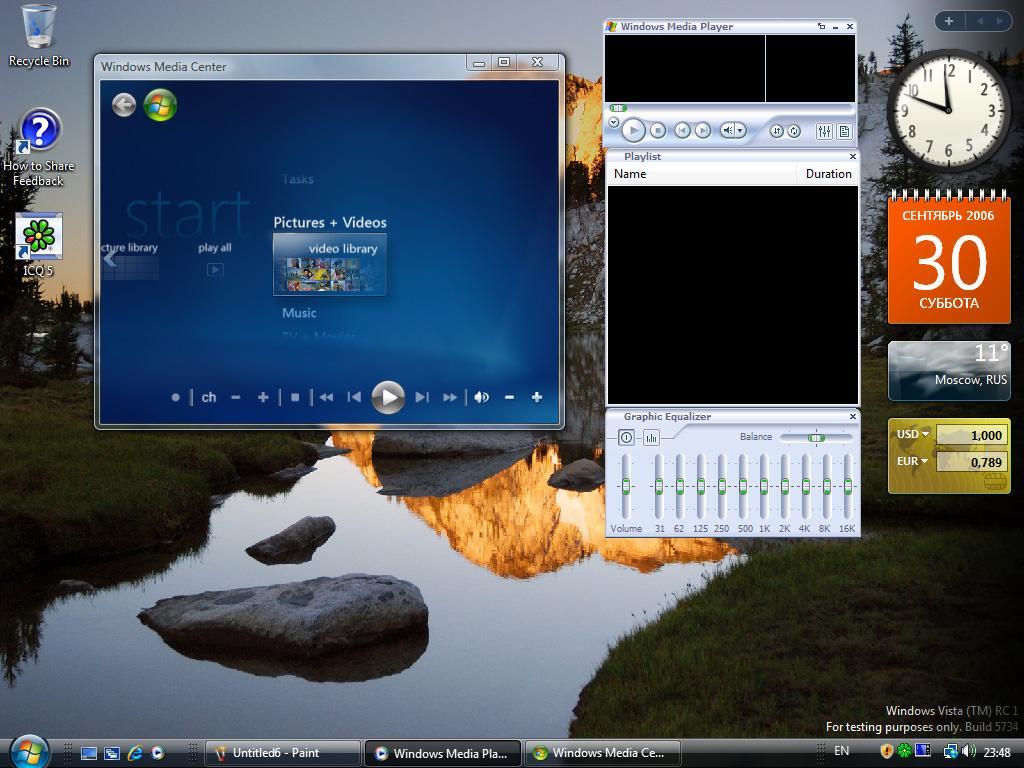Viewport: 1024px width, 768px height.
Task: Open the equalizer settings panel button
Action: point(824,131)
